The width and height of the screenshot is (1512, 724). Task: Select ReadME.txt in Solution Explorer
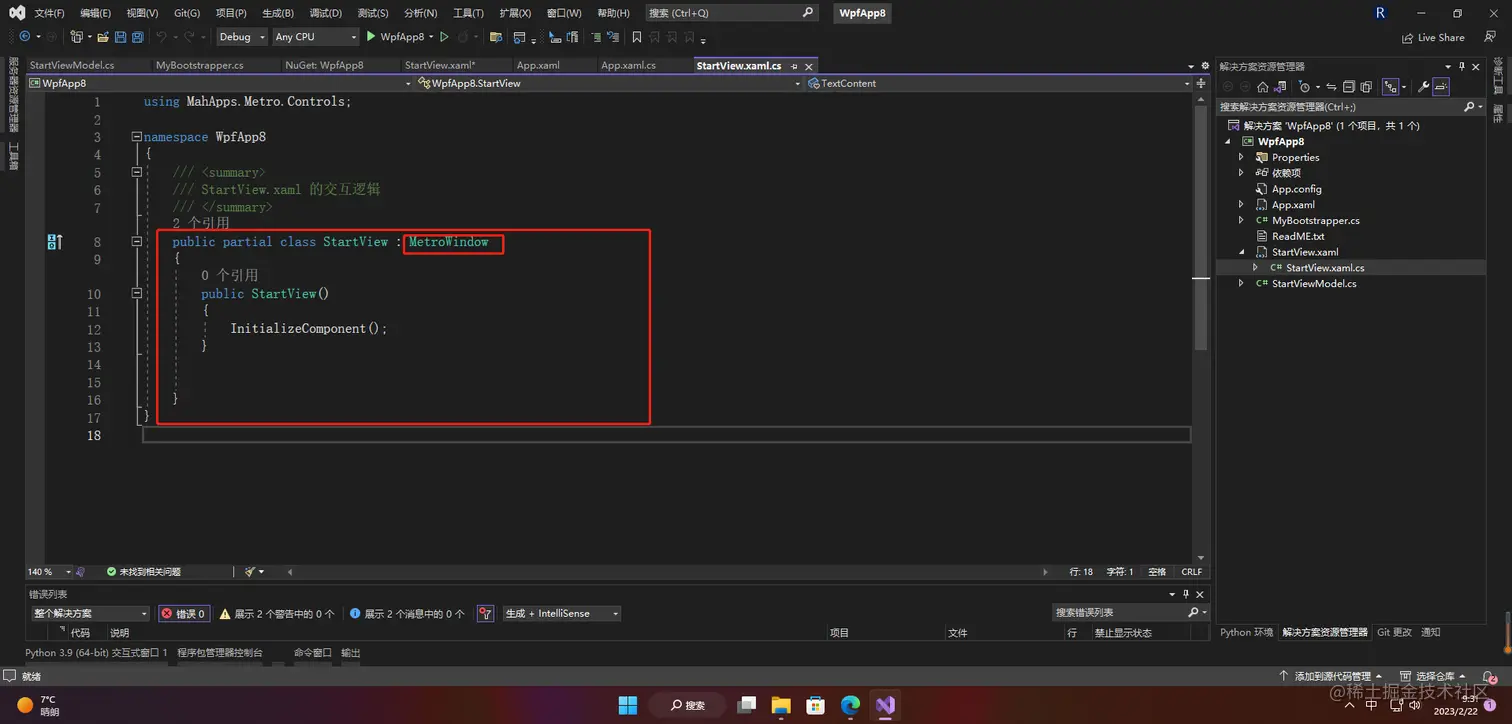pos(1298,236)
